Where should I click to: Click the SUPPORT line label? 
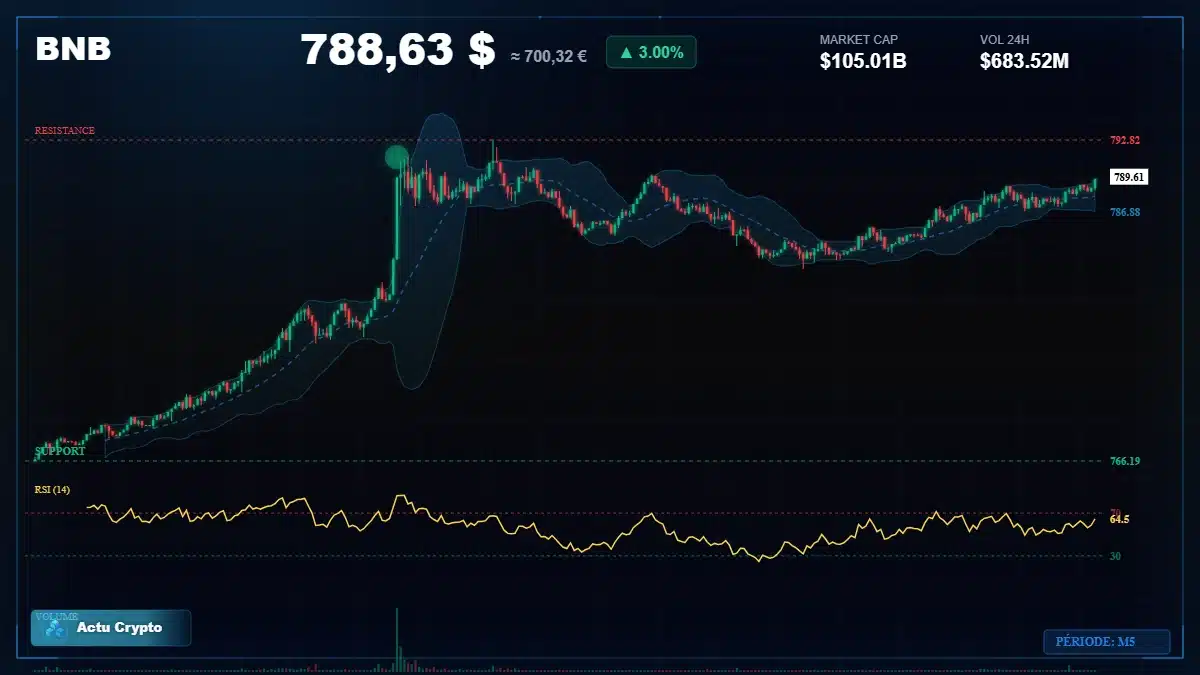coord(60,451)
